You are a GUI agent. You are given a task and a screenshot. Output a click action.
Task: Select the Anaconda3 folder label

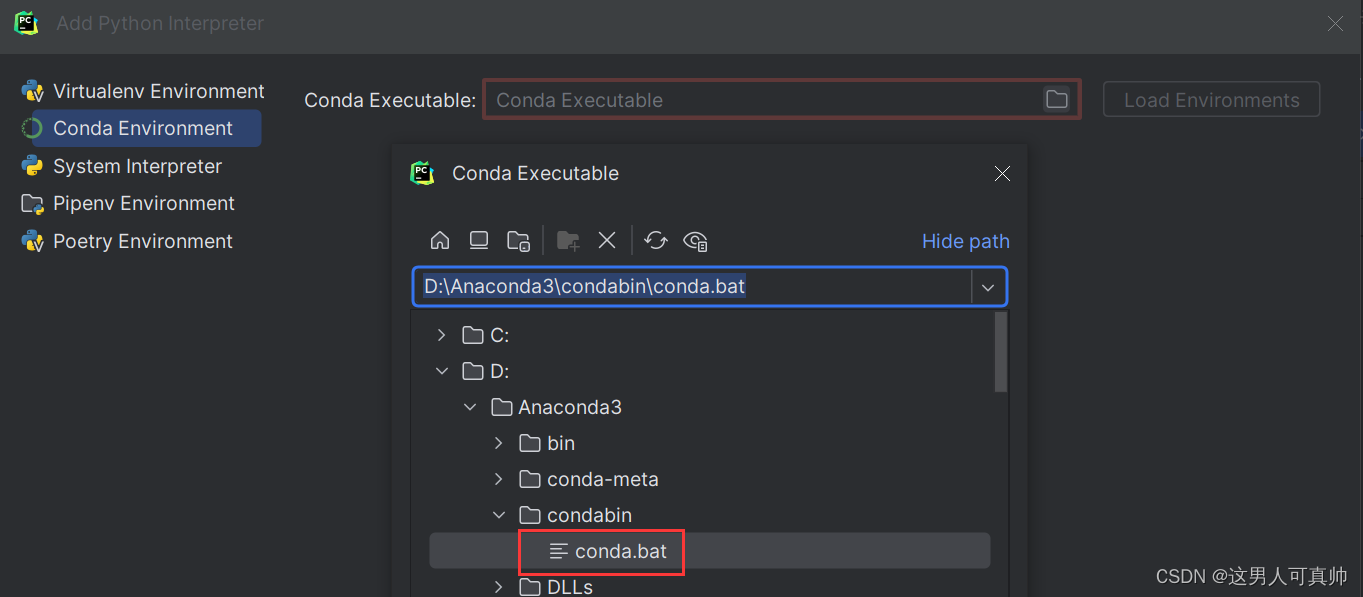pyautogui.click(x=570, y=407)
